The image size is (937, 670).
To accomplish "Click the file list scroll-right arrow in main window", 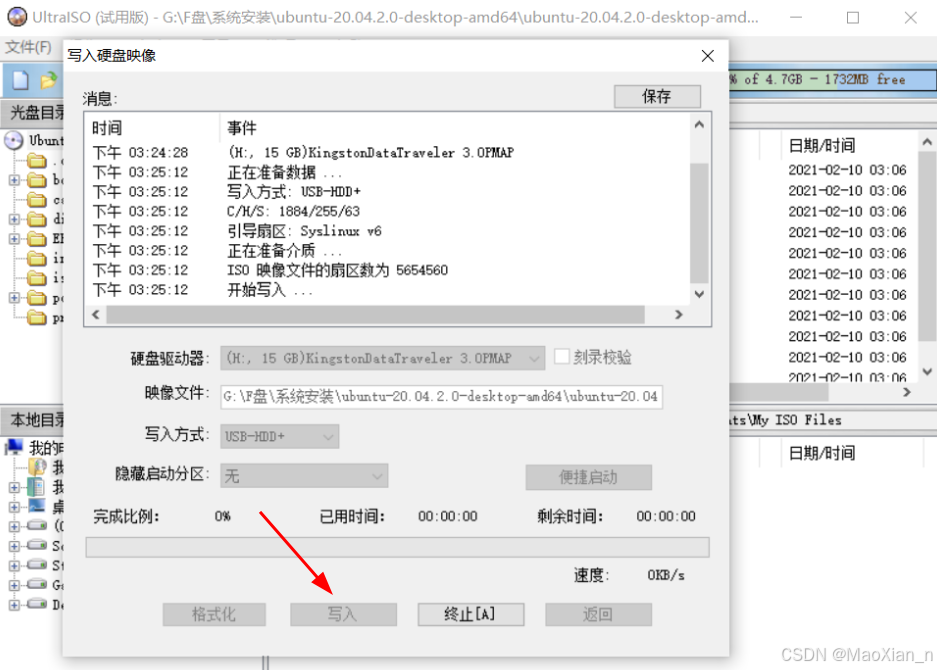I will coord(907,392).
